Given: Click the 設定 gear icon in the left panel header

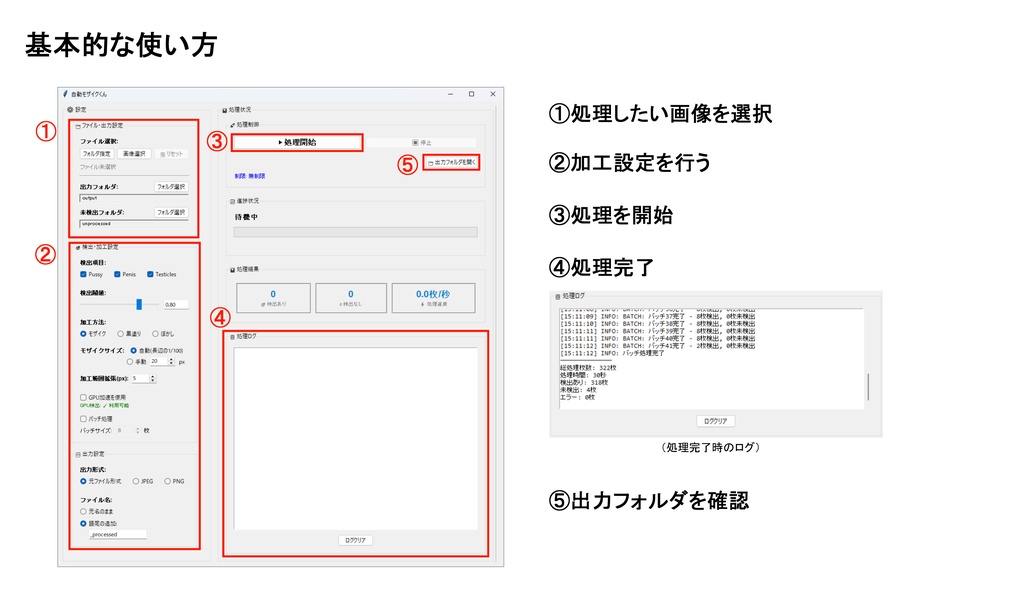Looking at the screenshot, I should point(70,109).
